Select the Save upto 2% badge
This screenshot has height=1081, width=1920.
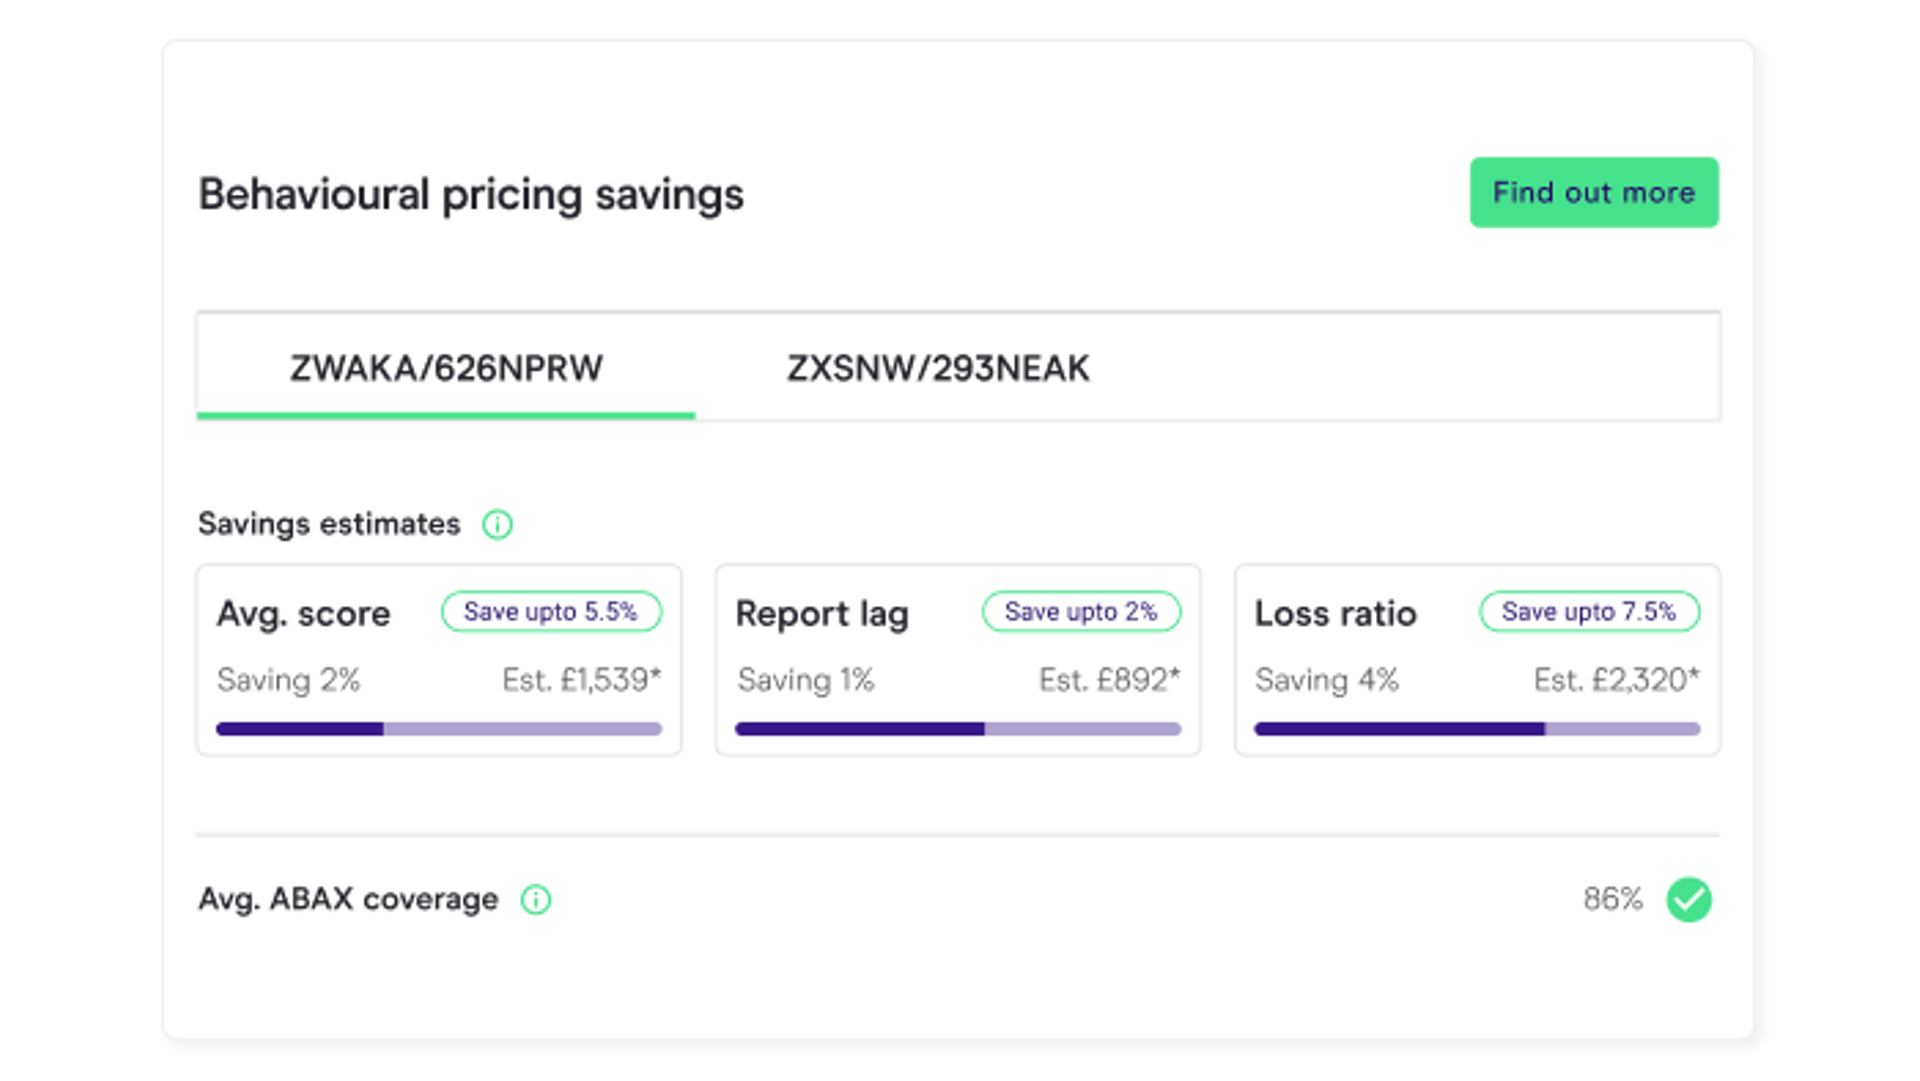coord(1081,611)
